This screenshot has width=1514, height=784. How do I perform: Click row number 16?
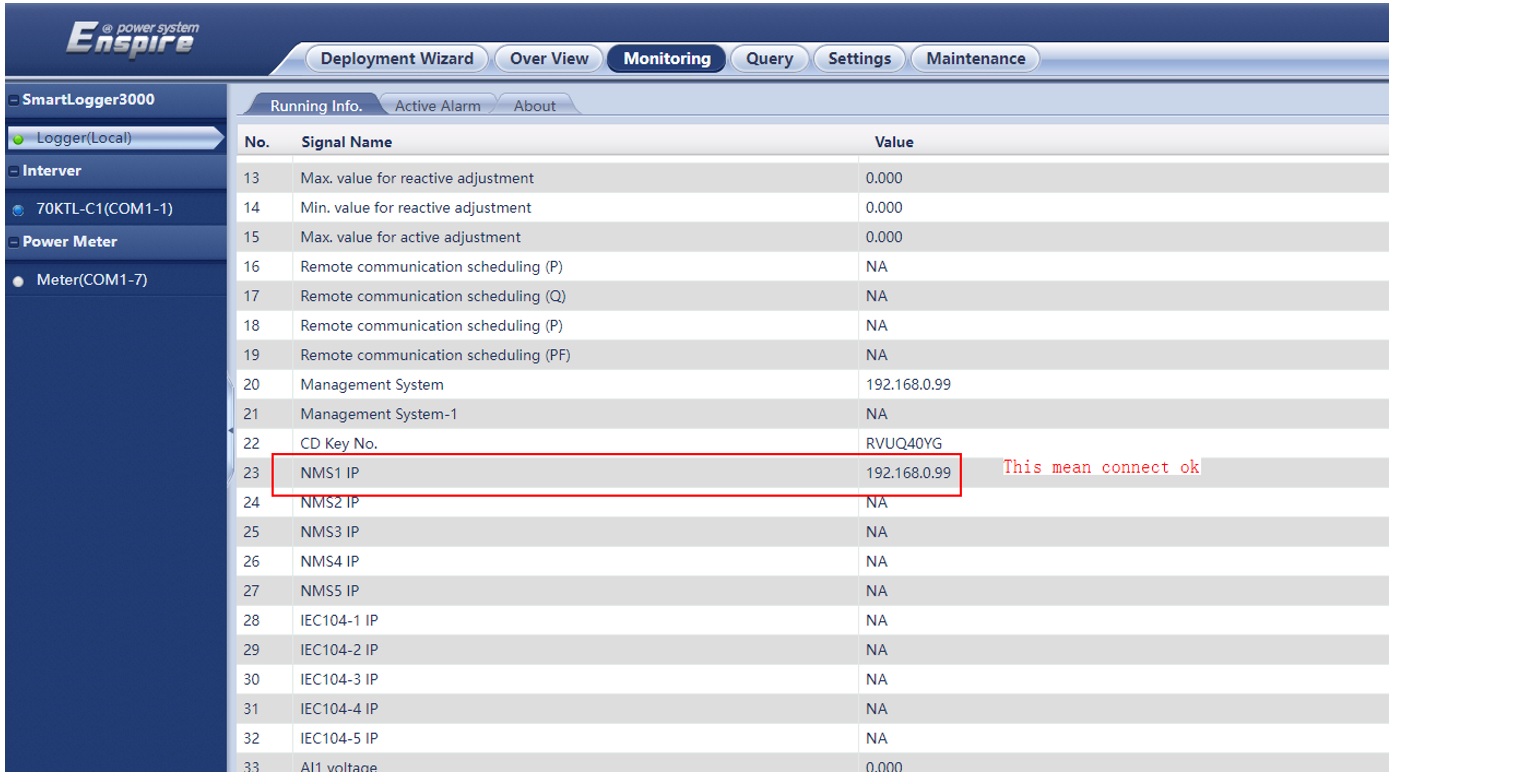[x=251, y=267]
